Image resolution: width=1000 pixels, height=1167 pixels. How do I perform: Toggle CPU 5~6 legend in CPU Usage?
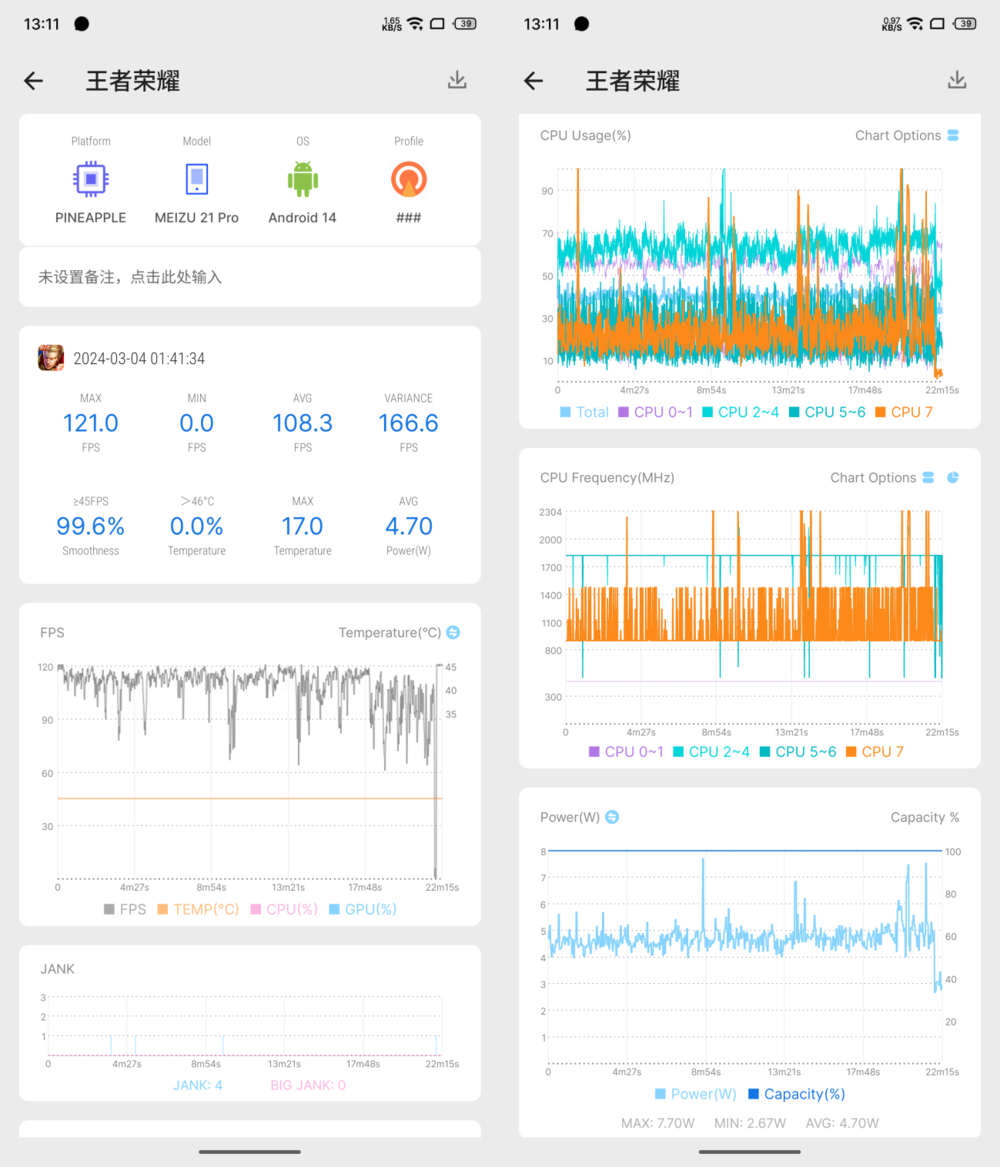827,412
